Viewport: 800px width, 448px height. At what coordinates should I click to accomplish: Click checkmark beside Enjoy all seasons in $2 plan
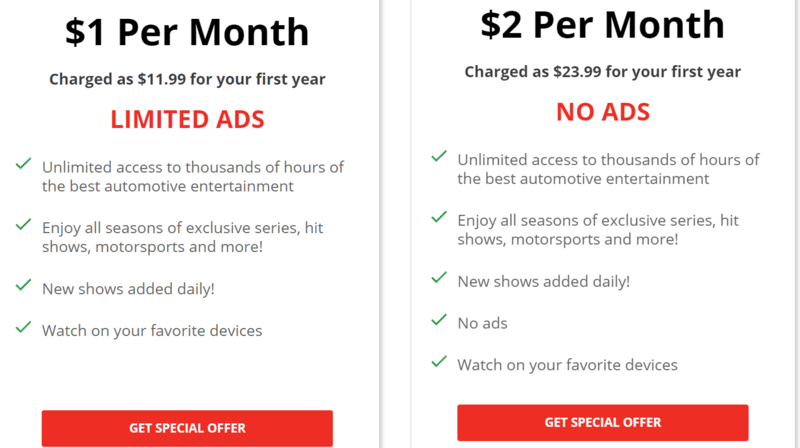[439, 217]
